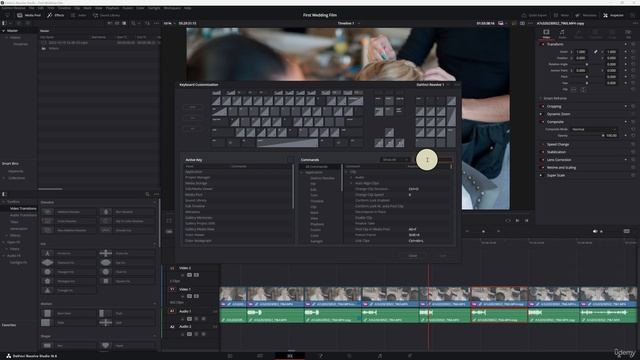Toggle the Smart Reframe enable switch

pyautogui.click(x=541, y=98)
